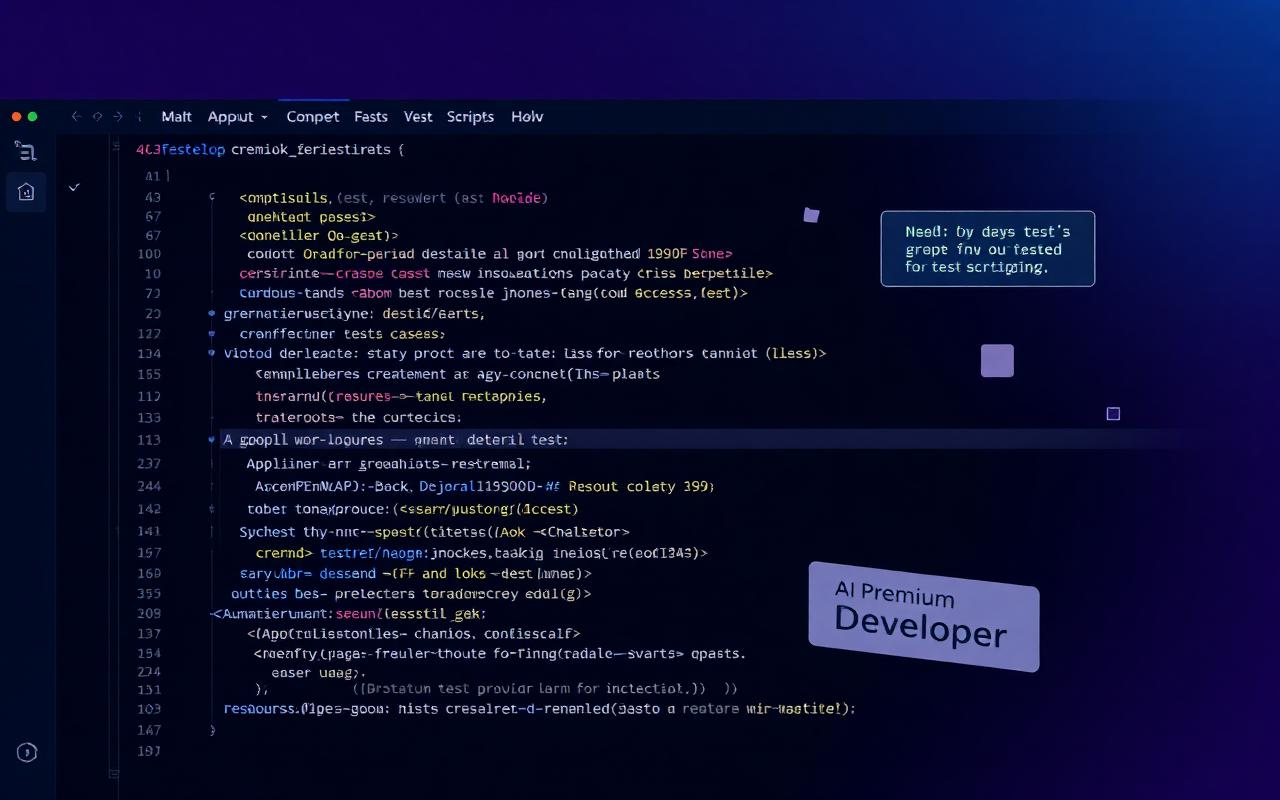Open the Malt menu

coord(176,117)
